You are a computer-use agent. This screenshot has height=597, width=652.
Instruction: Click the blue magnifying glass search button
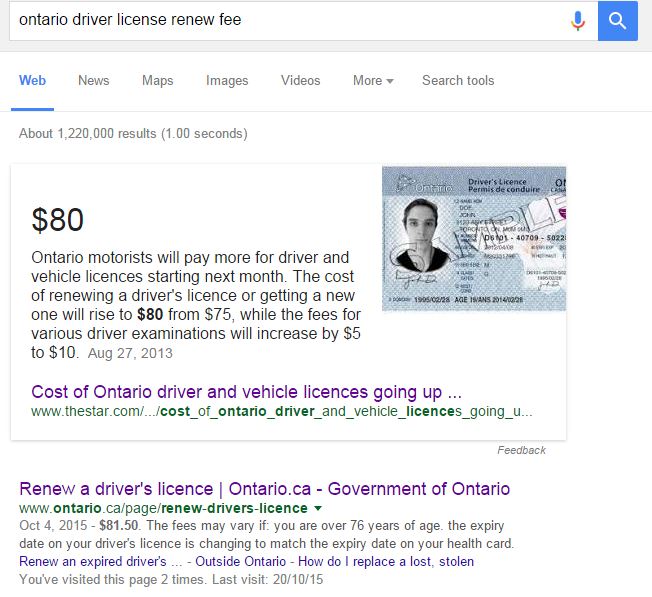tap(617, 21)
